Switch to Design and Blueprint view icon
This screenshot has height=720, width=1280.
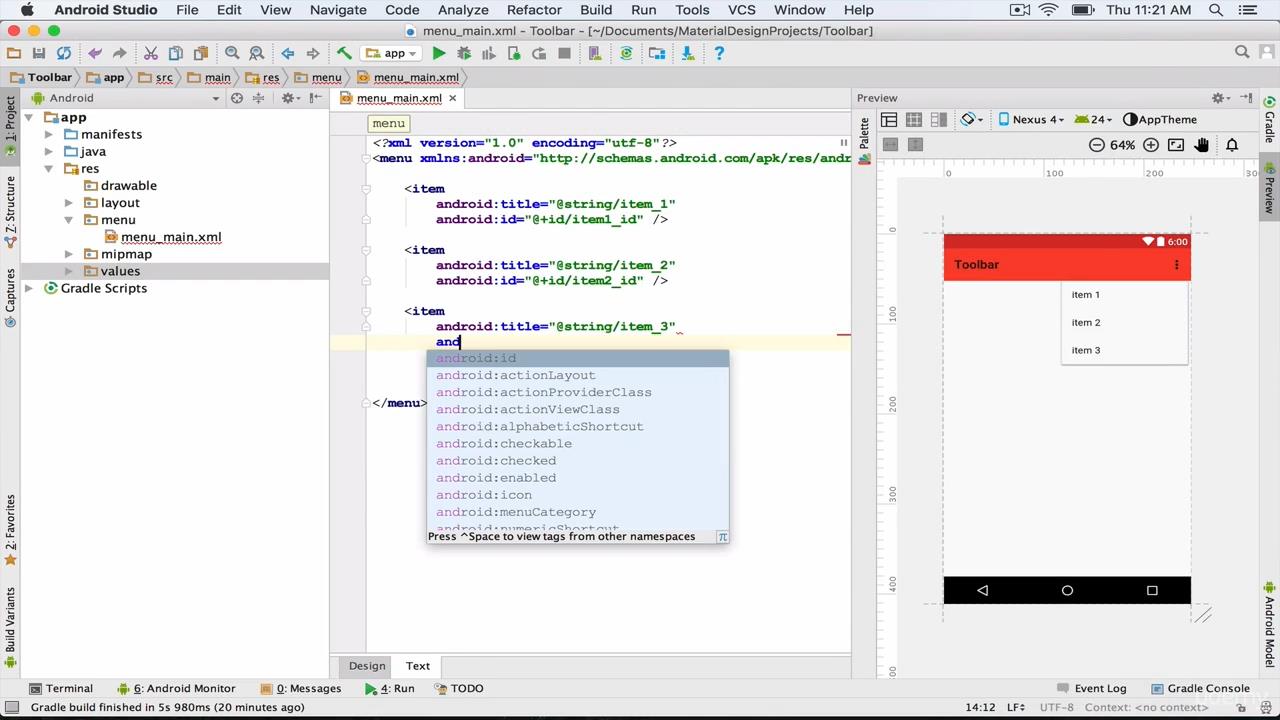point(938,120)
